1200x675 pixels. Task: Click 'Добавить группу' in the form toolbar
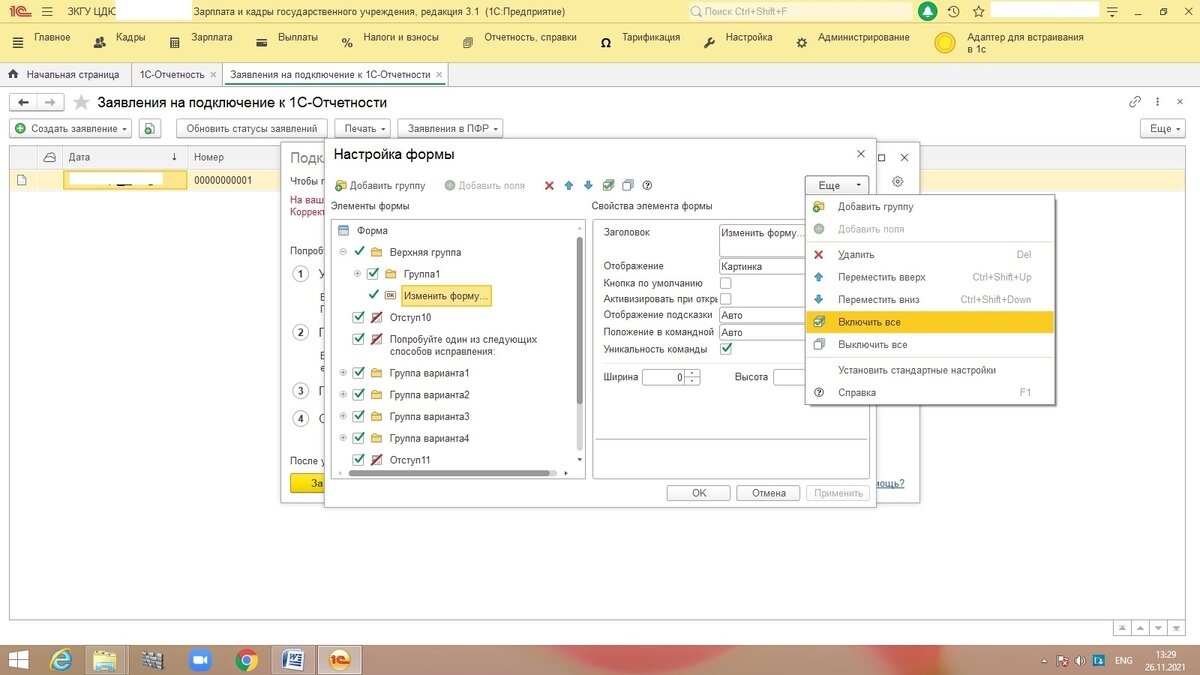(380, 185)
